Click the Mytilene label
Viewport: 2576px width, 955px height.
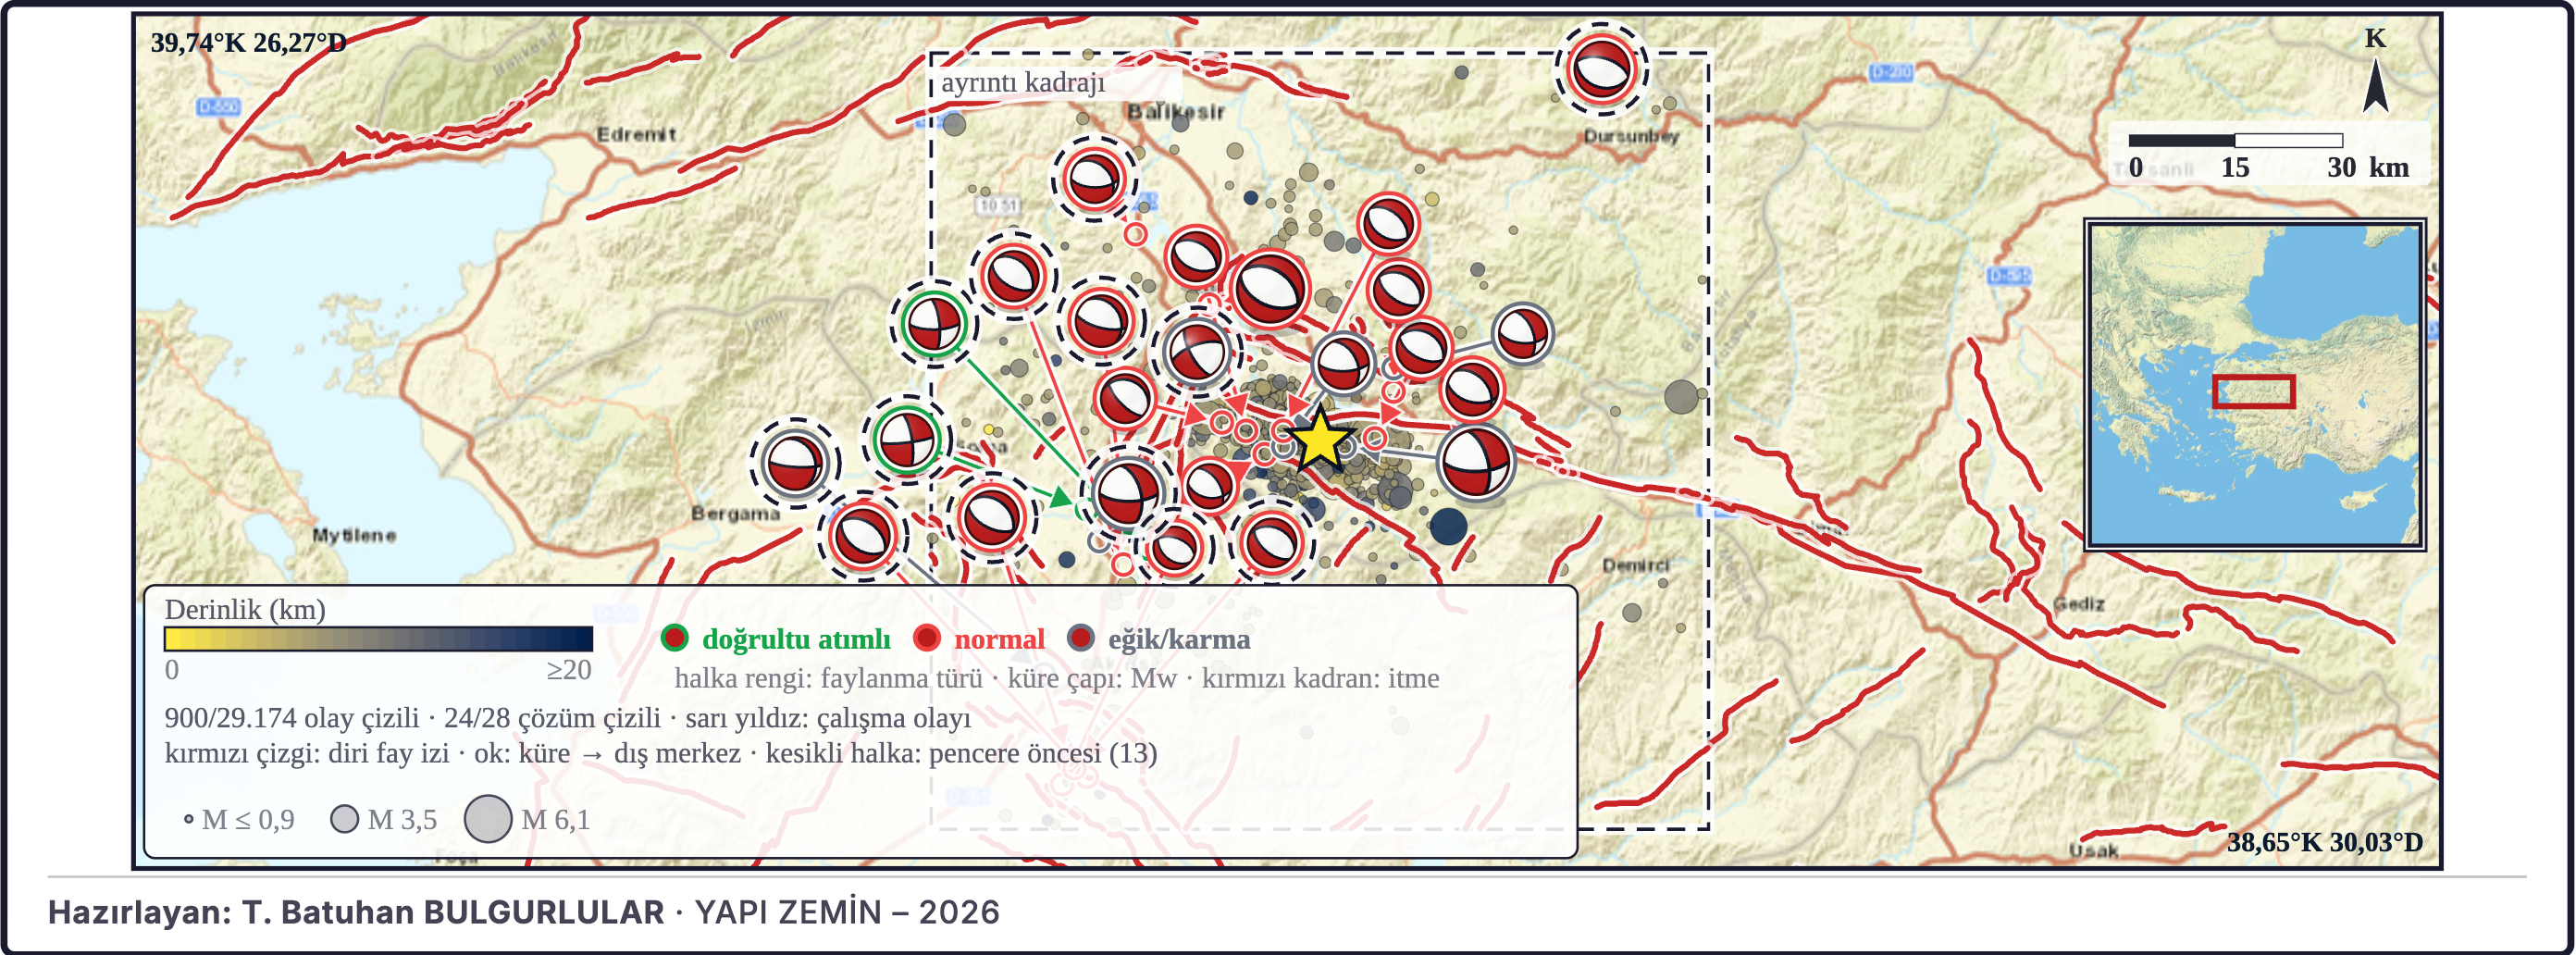[x=354, y=535]
